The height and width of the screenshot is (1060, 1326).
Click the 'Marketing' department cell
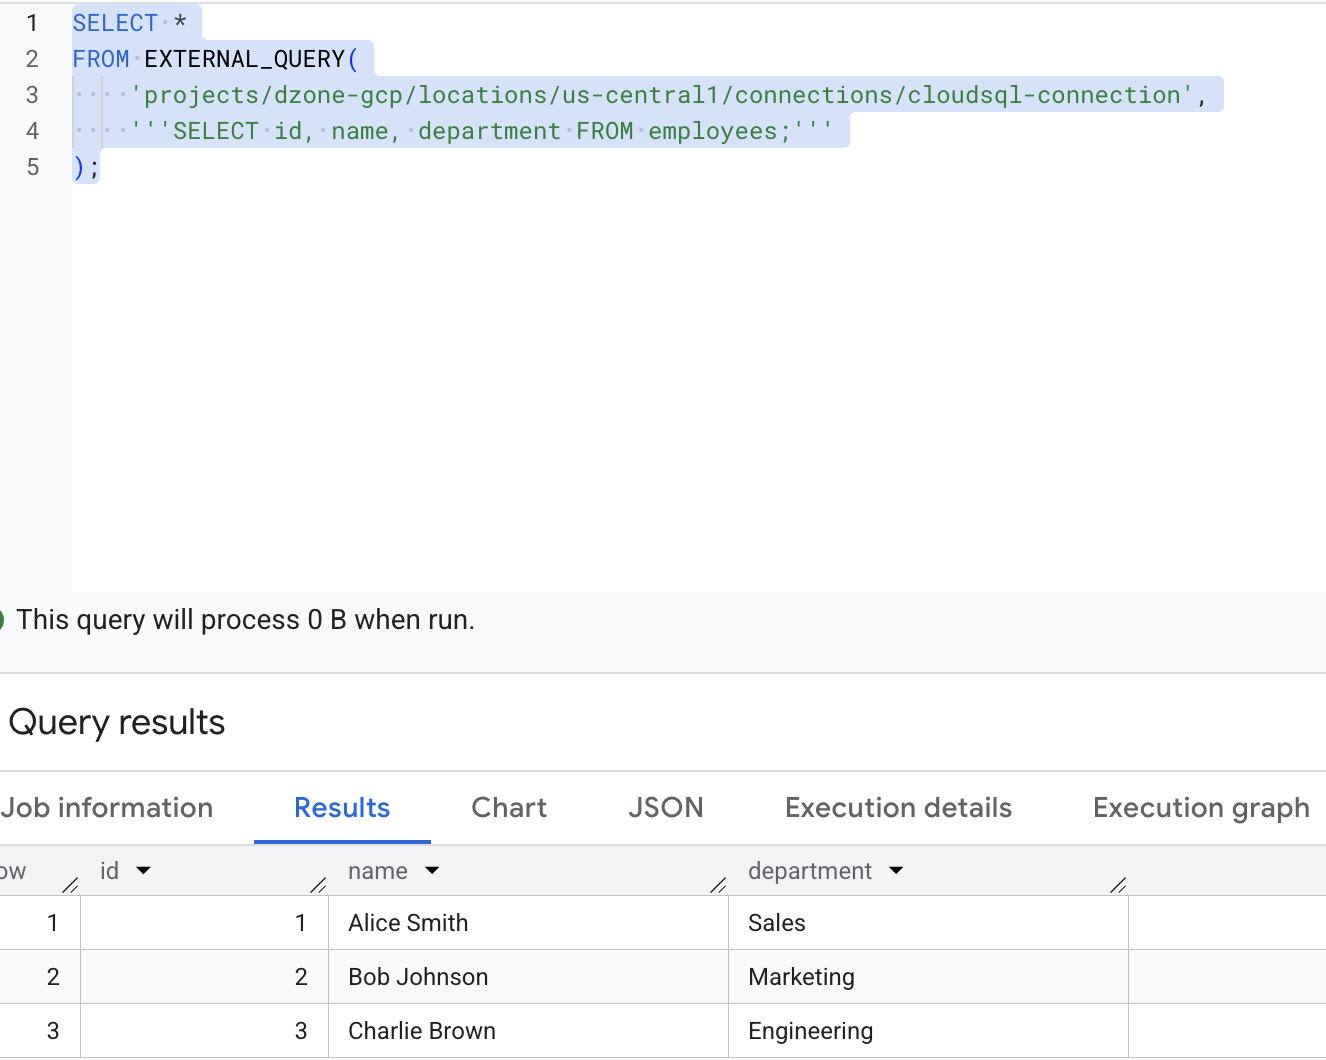pos(928,977)
